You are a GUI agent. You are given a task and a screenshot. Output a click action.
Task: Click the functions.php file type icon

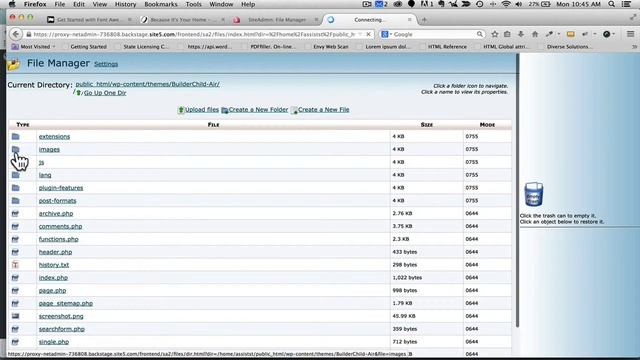tap(16, 239)
